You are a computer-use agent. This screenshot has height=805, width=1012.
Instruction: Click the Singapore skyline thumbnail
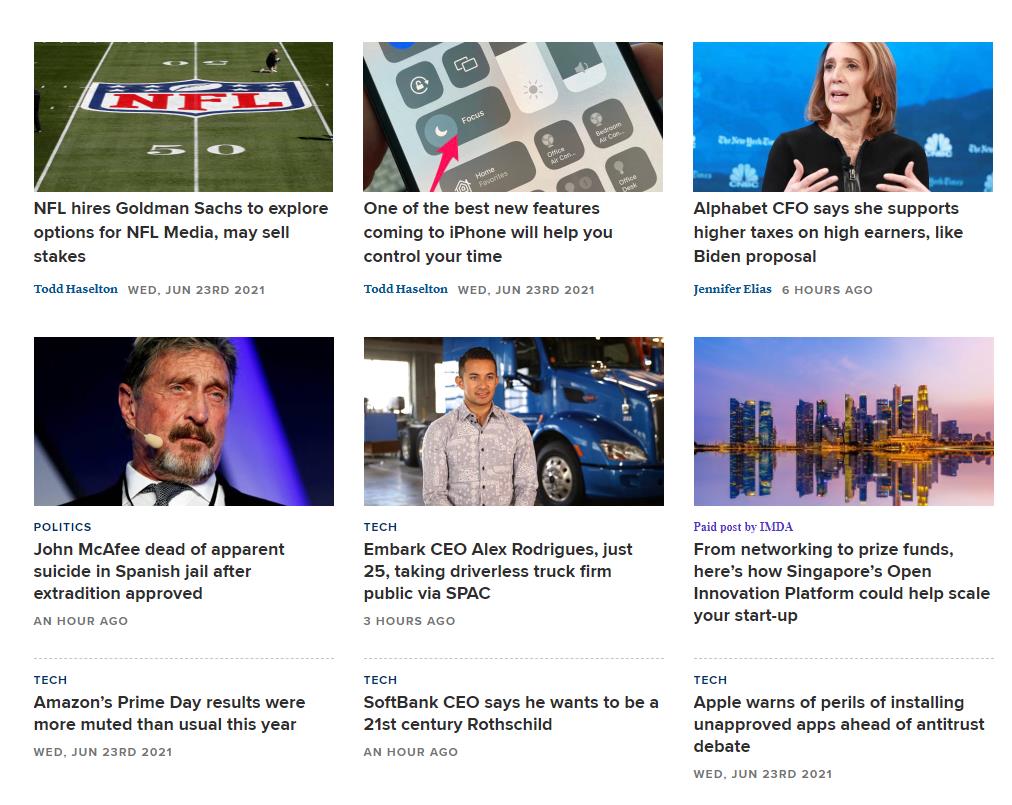click(844, 421)
